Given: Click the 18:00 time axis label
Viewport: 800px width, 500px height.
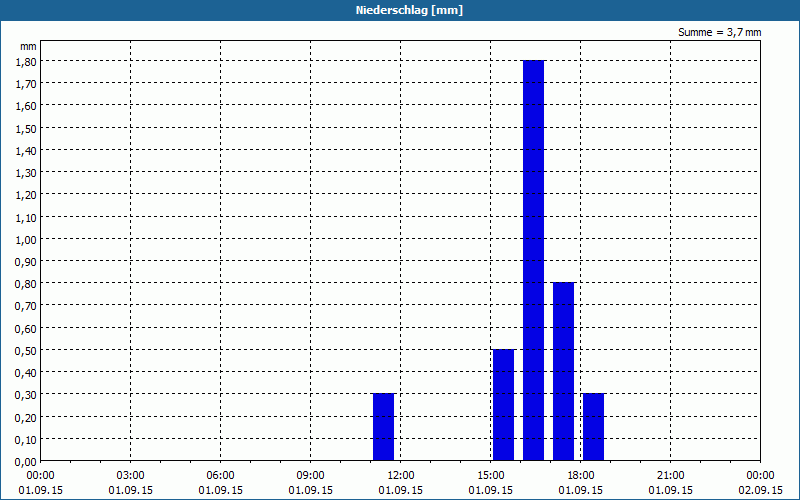Looking at the screenshot, I should click(x=581, y=476).
